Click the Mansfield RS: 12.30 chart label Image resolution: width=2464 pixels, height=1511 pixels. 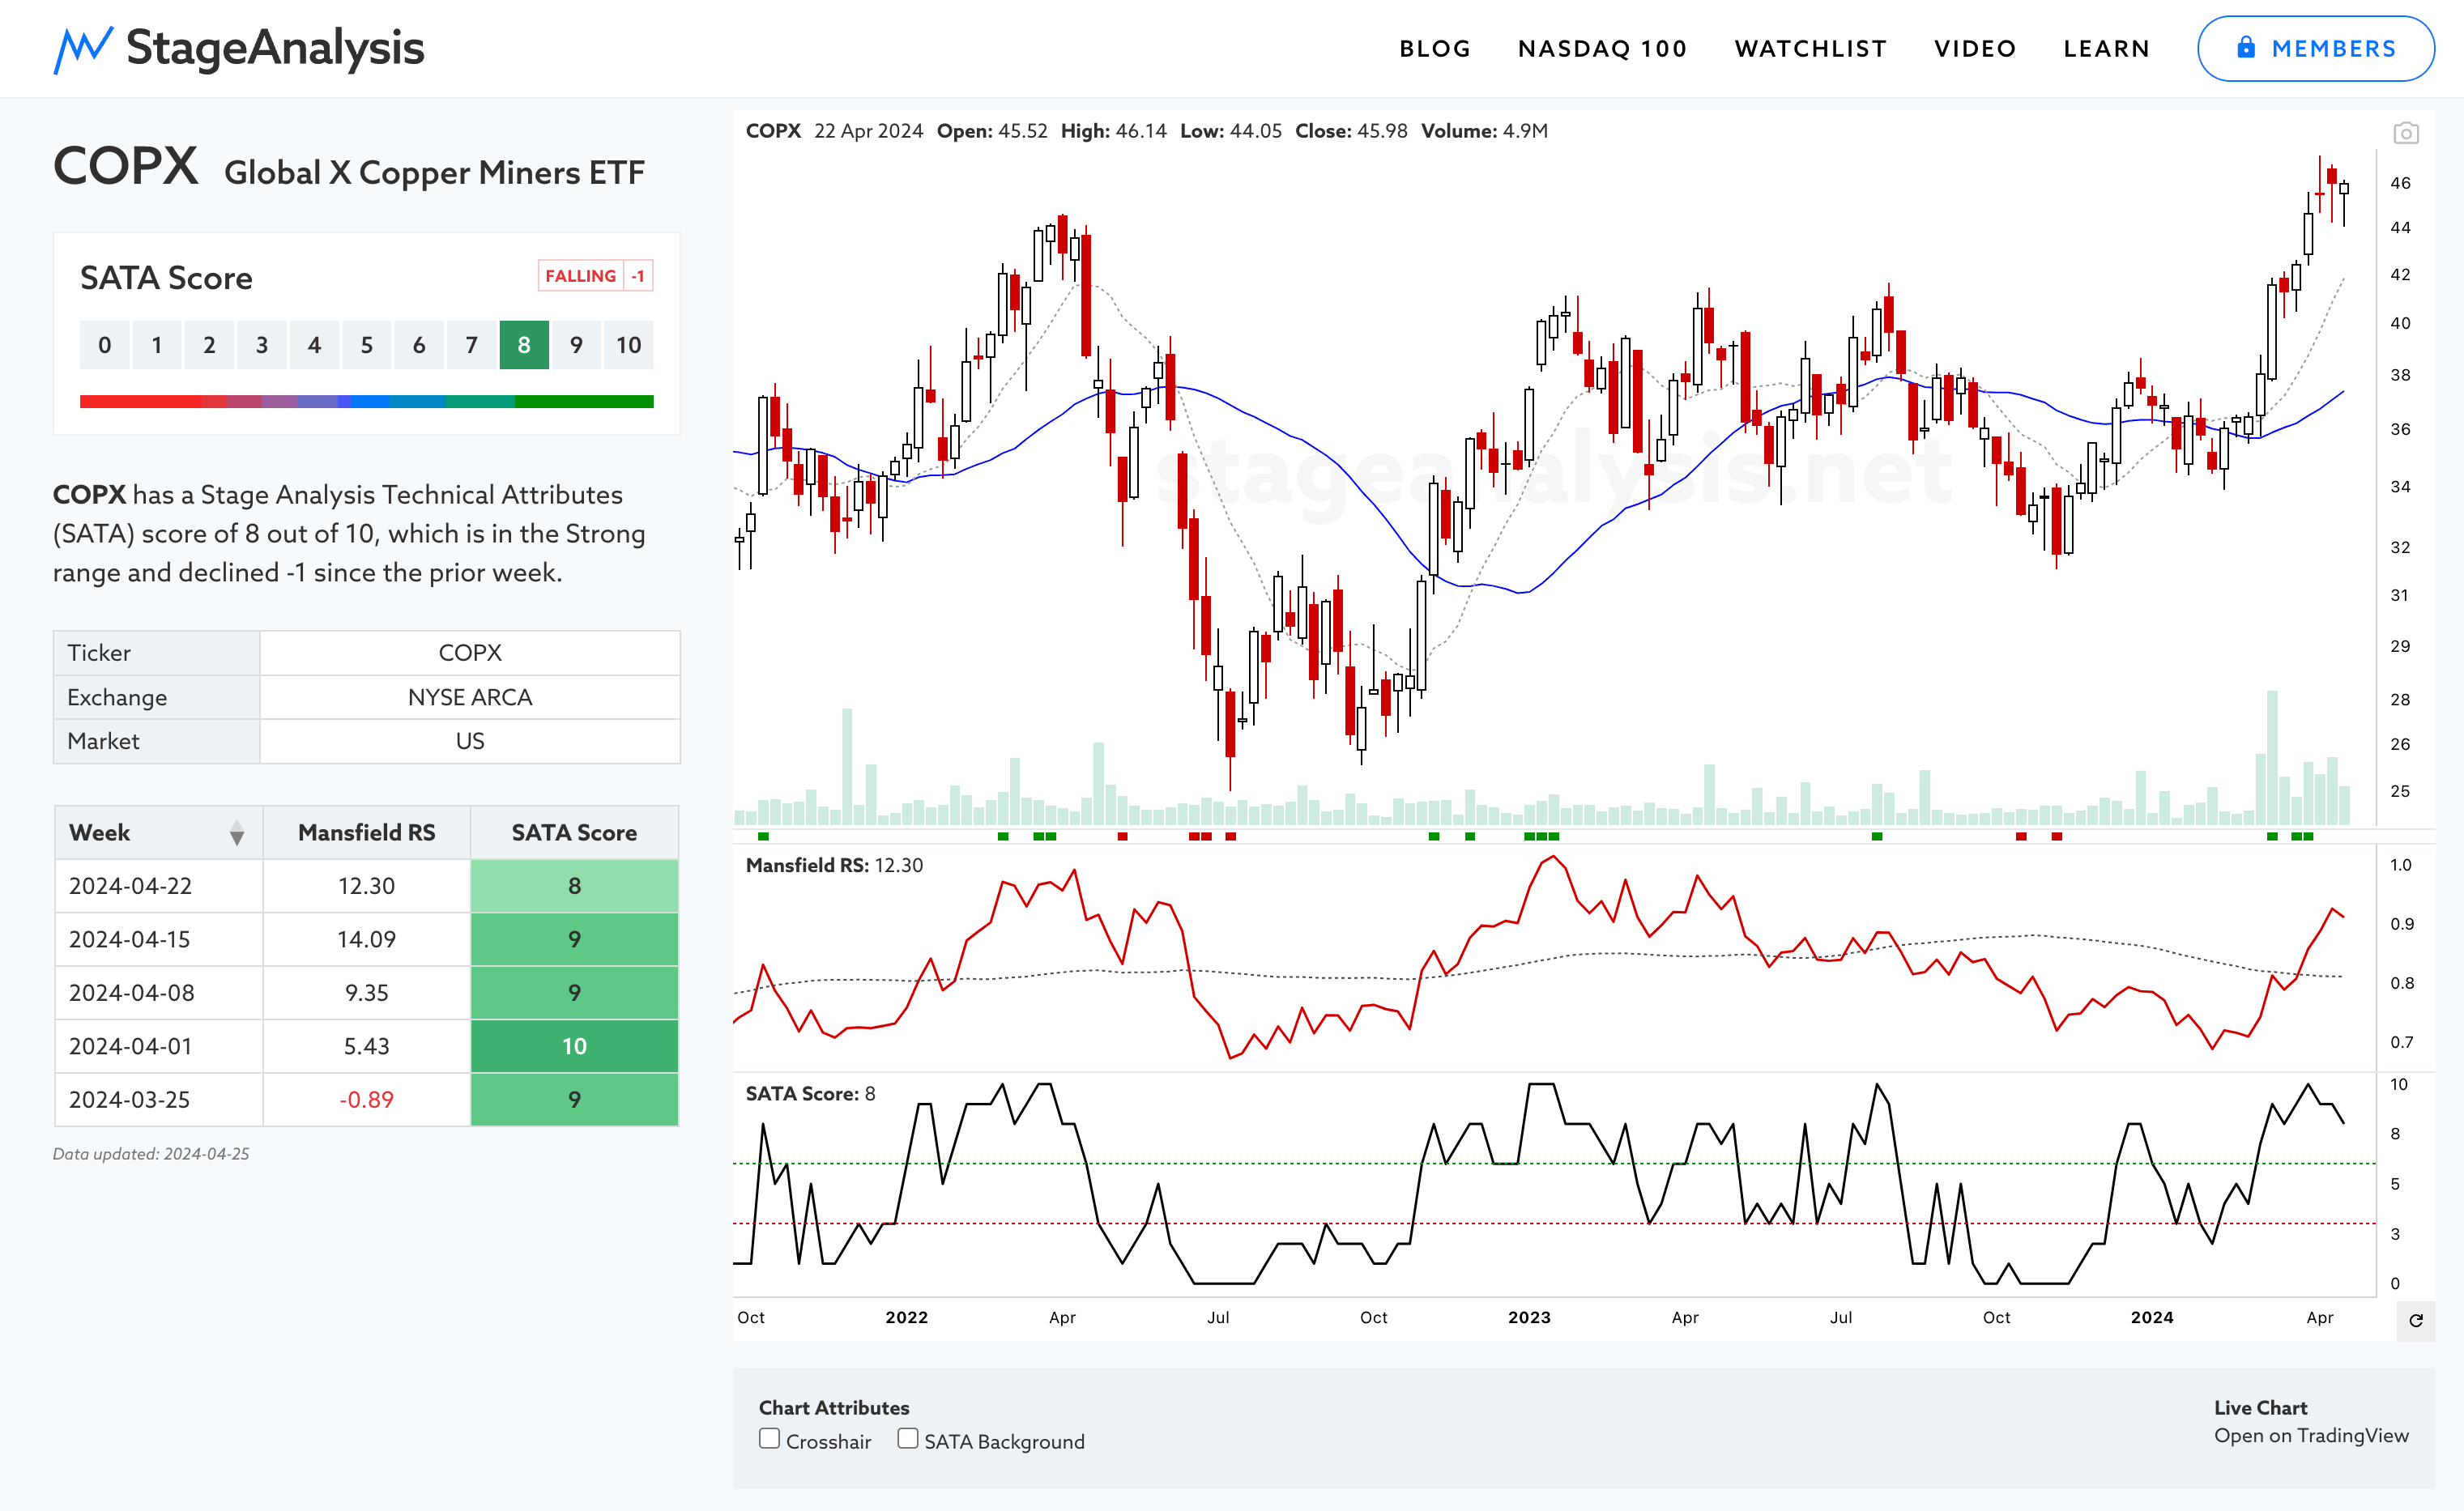(x=834, y=866)
